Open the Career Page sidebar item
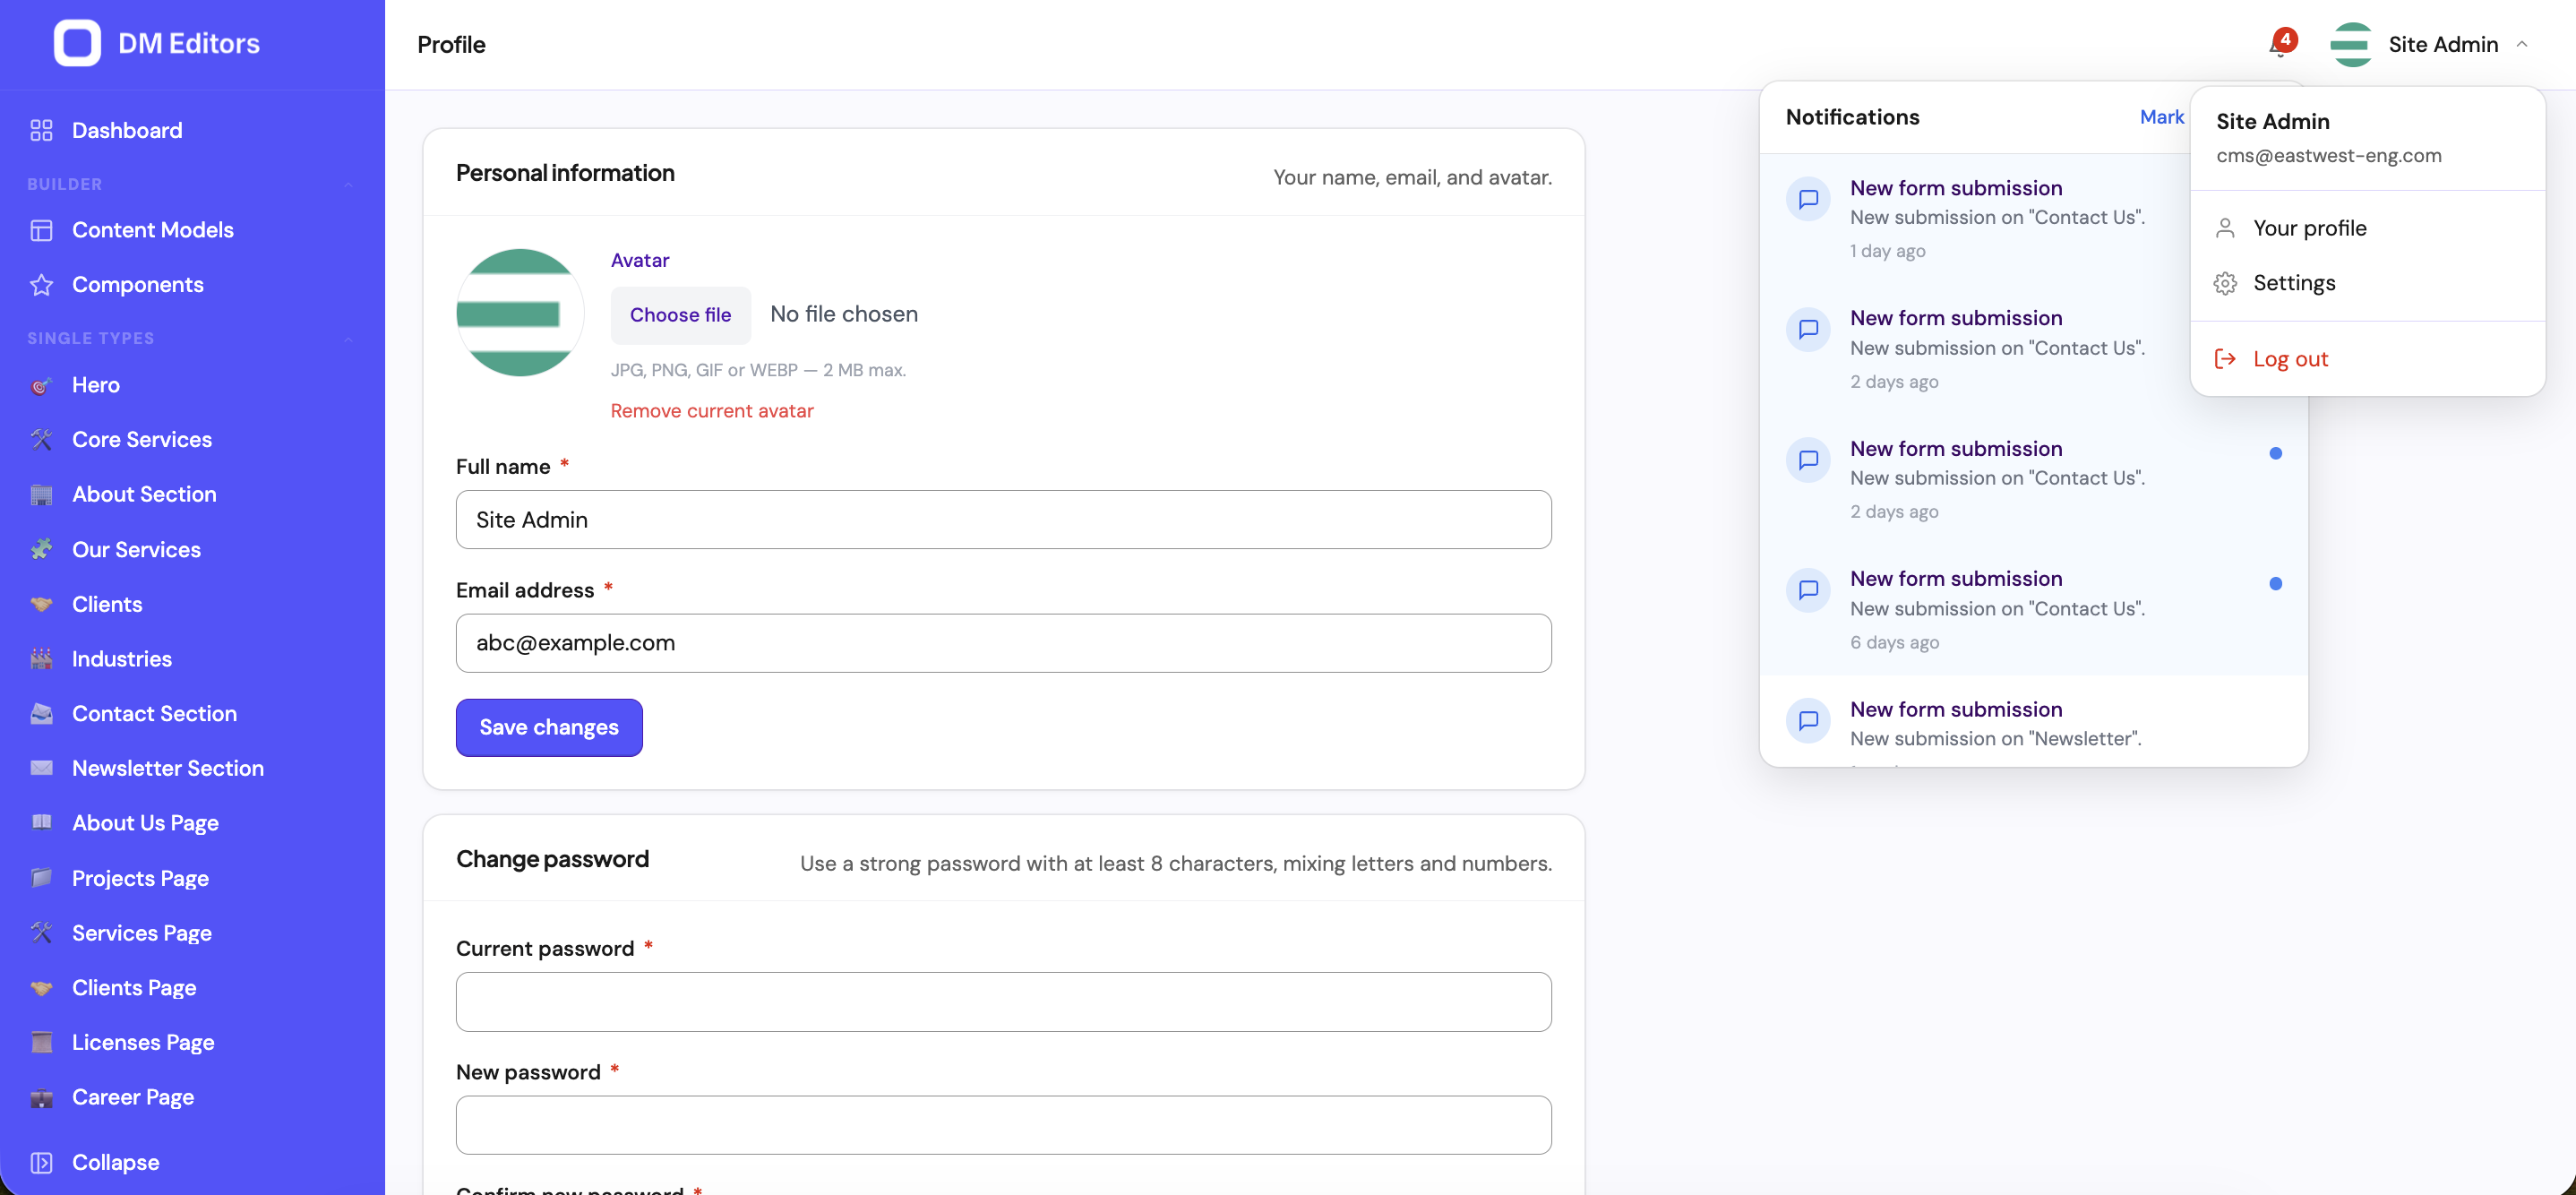The height and width of the screenshot is (1195, 2576). tap(192, 1097)
